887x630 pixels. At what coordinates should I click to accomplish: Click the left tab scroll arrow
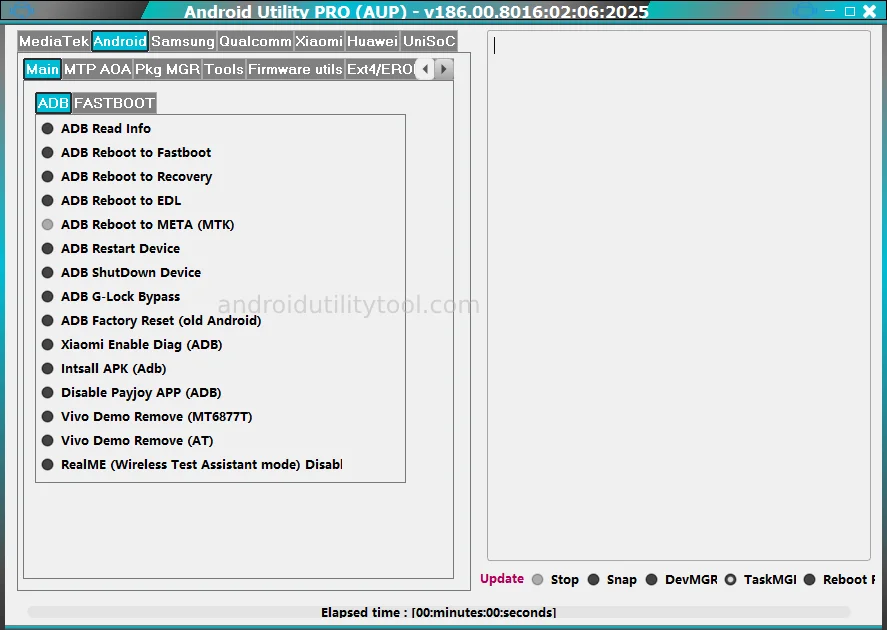coord(425,70)
